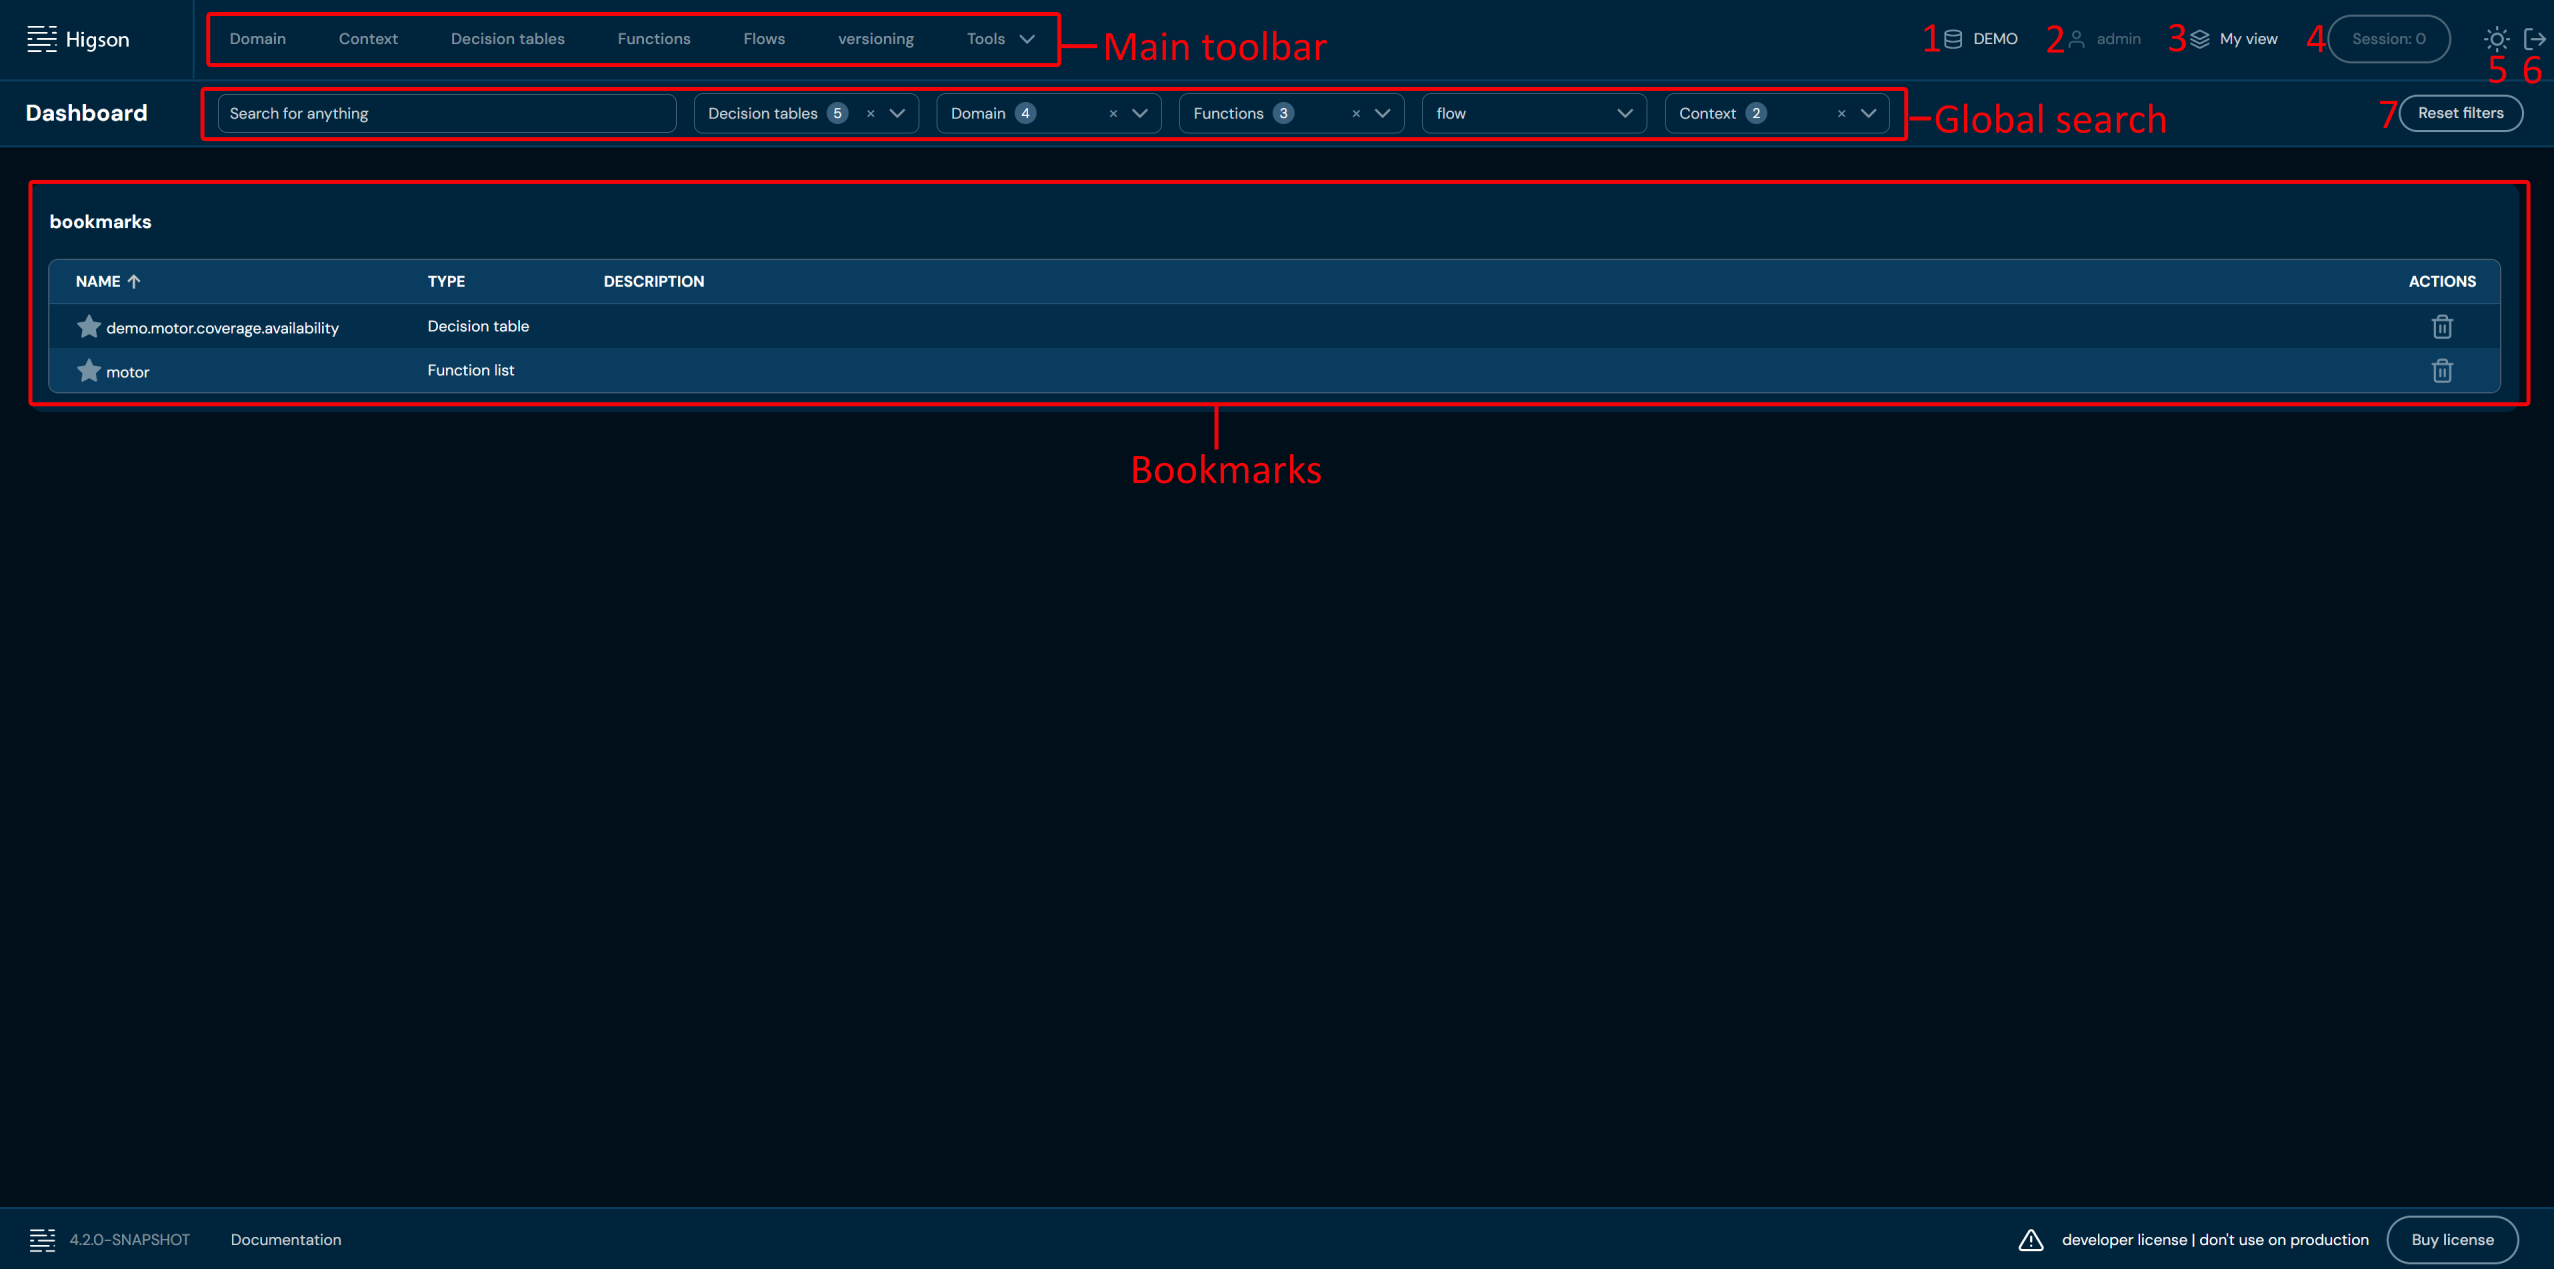Screen dimensions: 2554x1269
Task: Click the admin user icon
Action: (x=2077, y=39)
